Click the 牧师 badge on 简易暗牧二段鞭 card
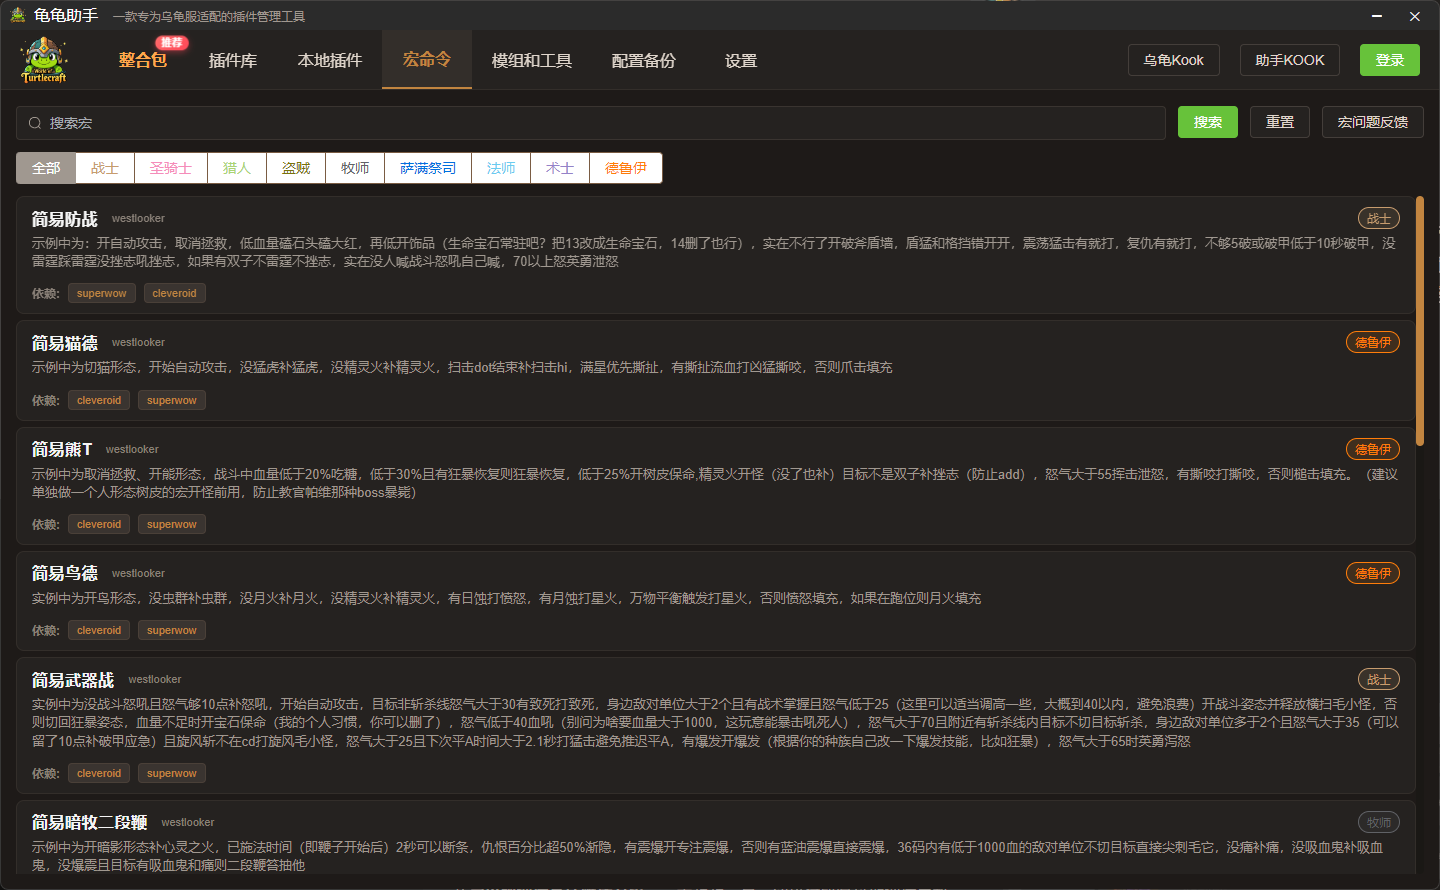The image size is (1440, 890). pyautogui.click(x=1378, y=821)
